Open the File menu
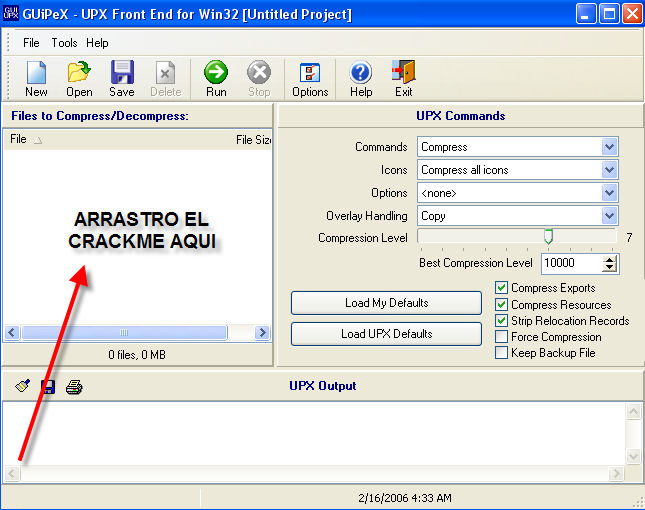The image size is (645, 510). coord(31,43)
